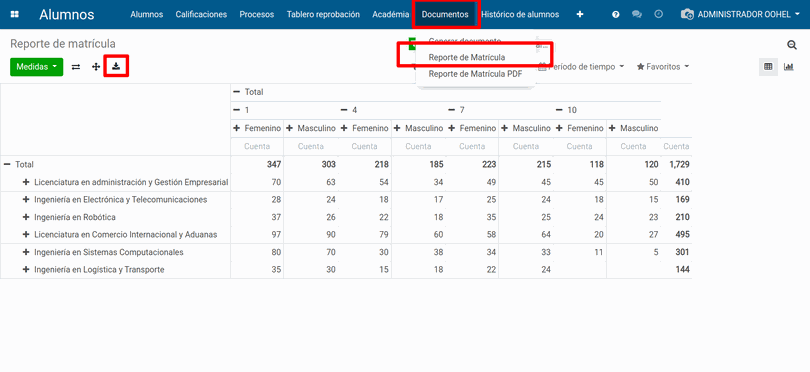Open the conversations chat icon

637,14
